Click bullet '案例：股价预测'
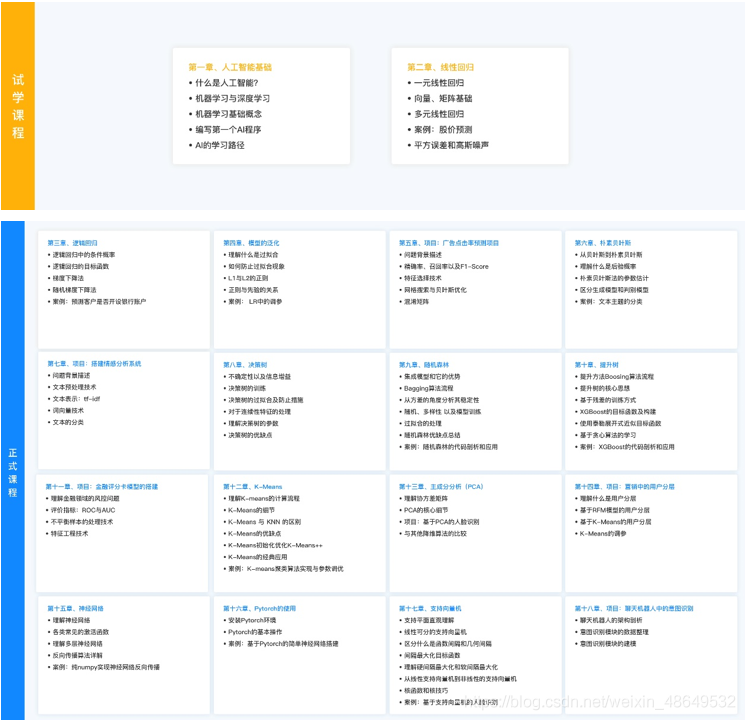745x720 pixels. pos(443,129)
